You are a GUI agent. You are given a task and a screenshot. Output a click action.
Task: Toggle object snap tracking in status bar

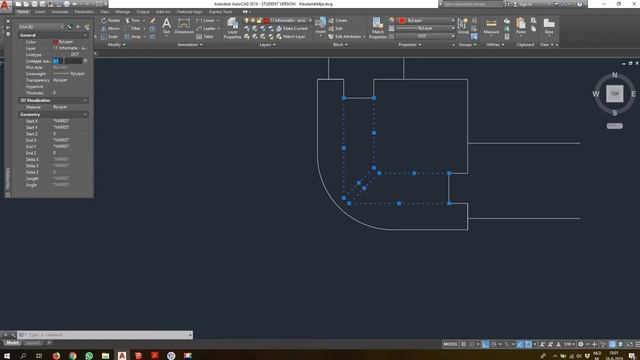[520, 344]
